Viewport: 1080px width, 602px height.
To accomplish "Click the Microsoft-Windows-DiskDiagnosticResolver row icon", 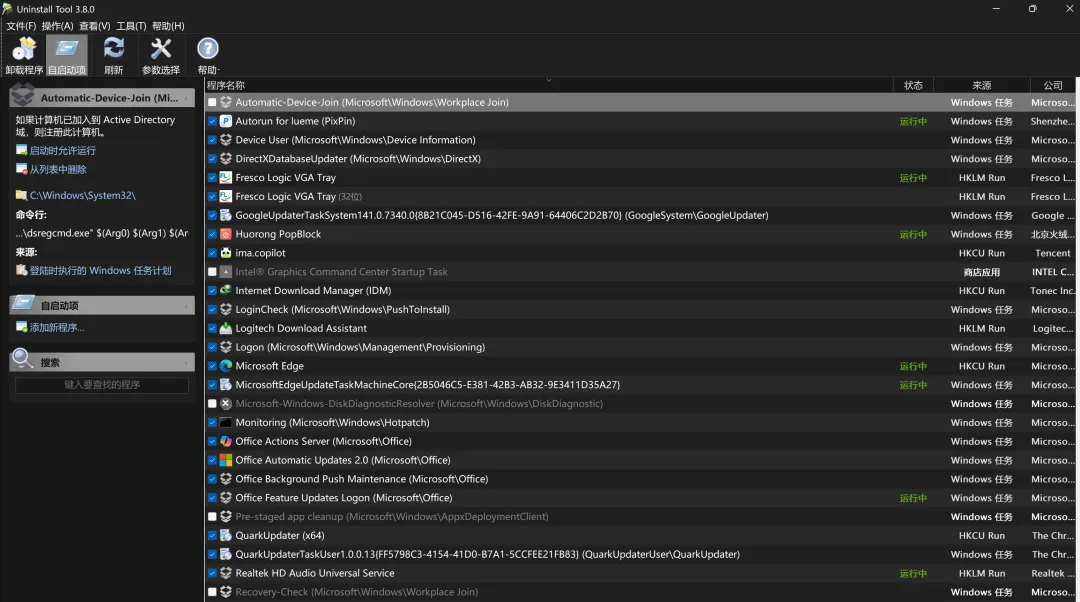I will click(x=225, y=404).
